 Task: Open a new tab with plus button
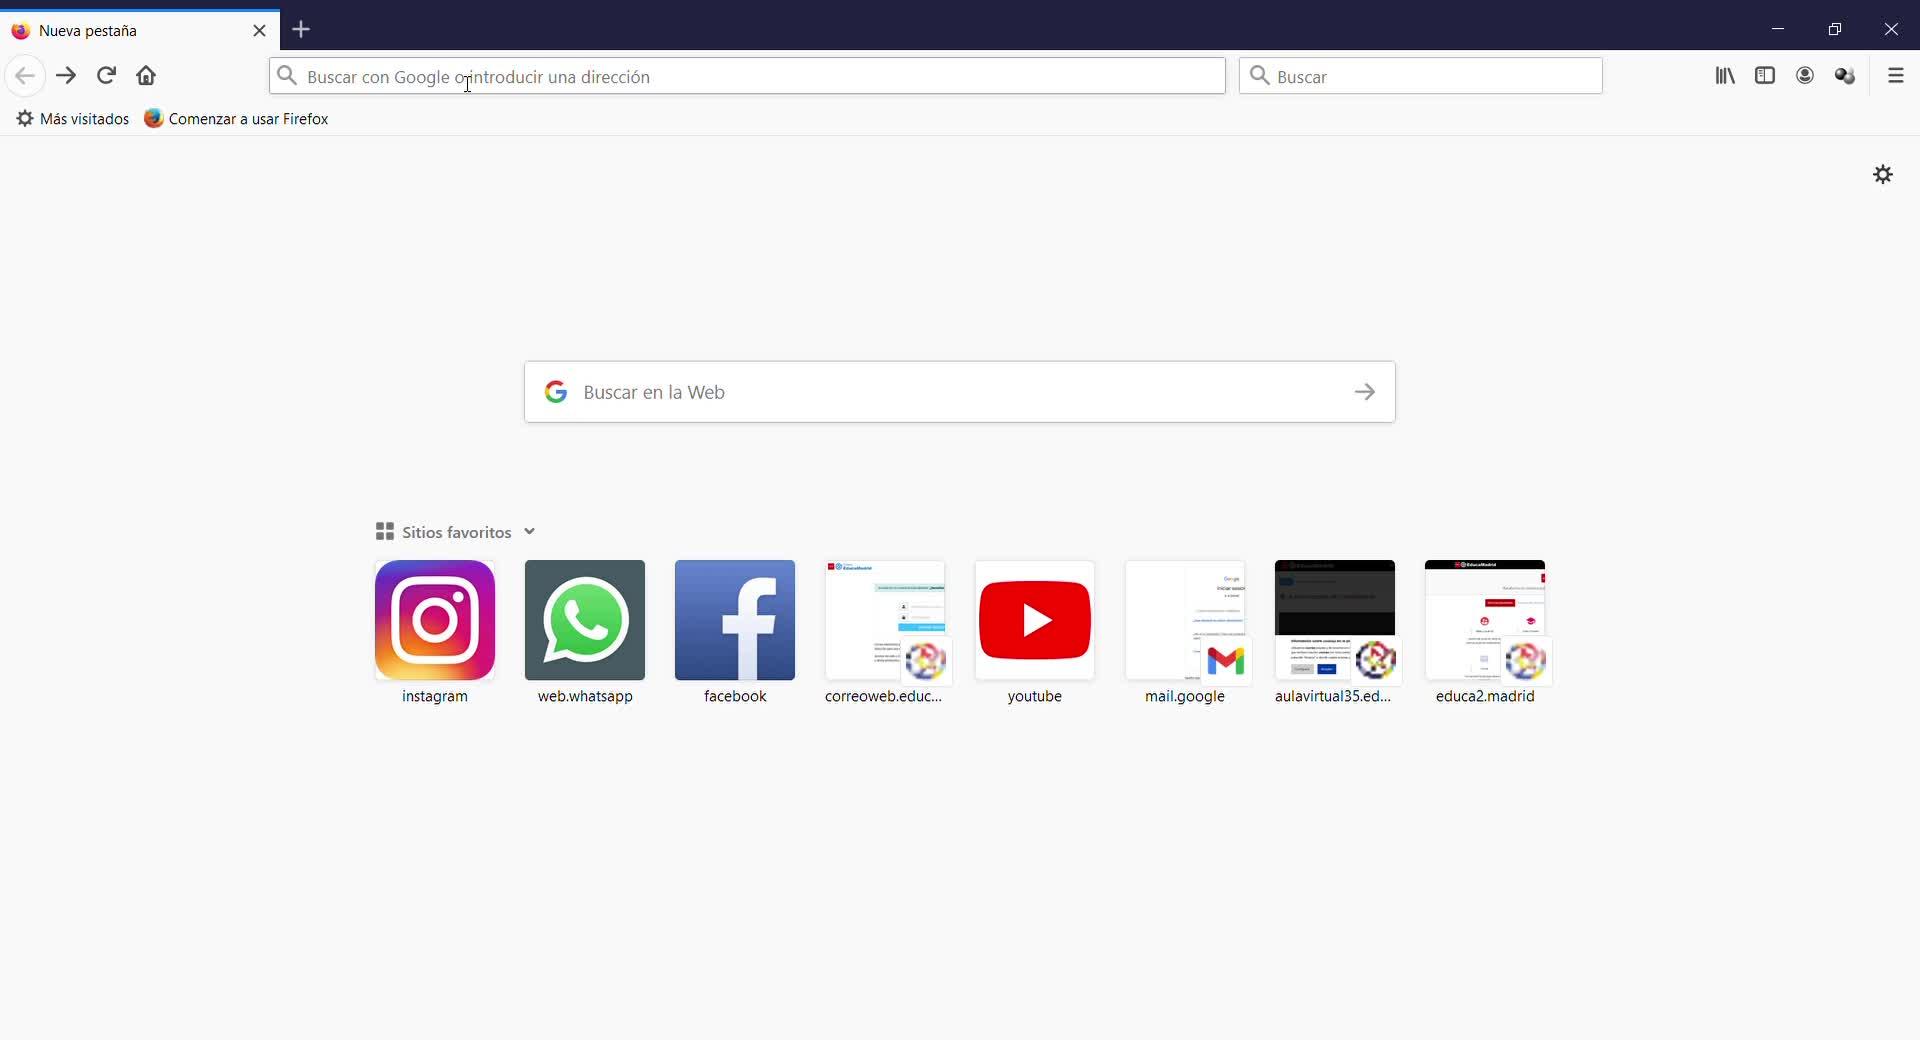[x=301, y=30]
